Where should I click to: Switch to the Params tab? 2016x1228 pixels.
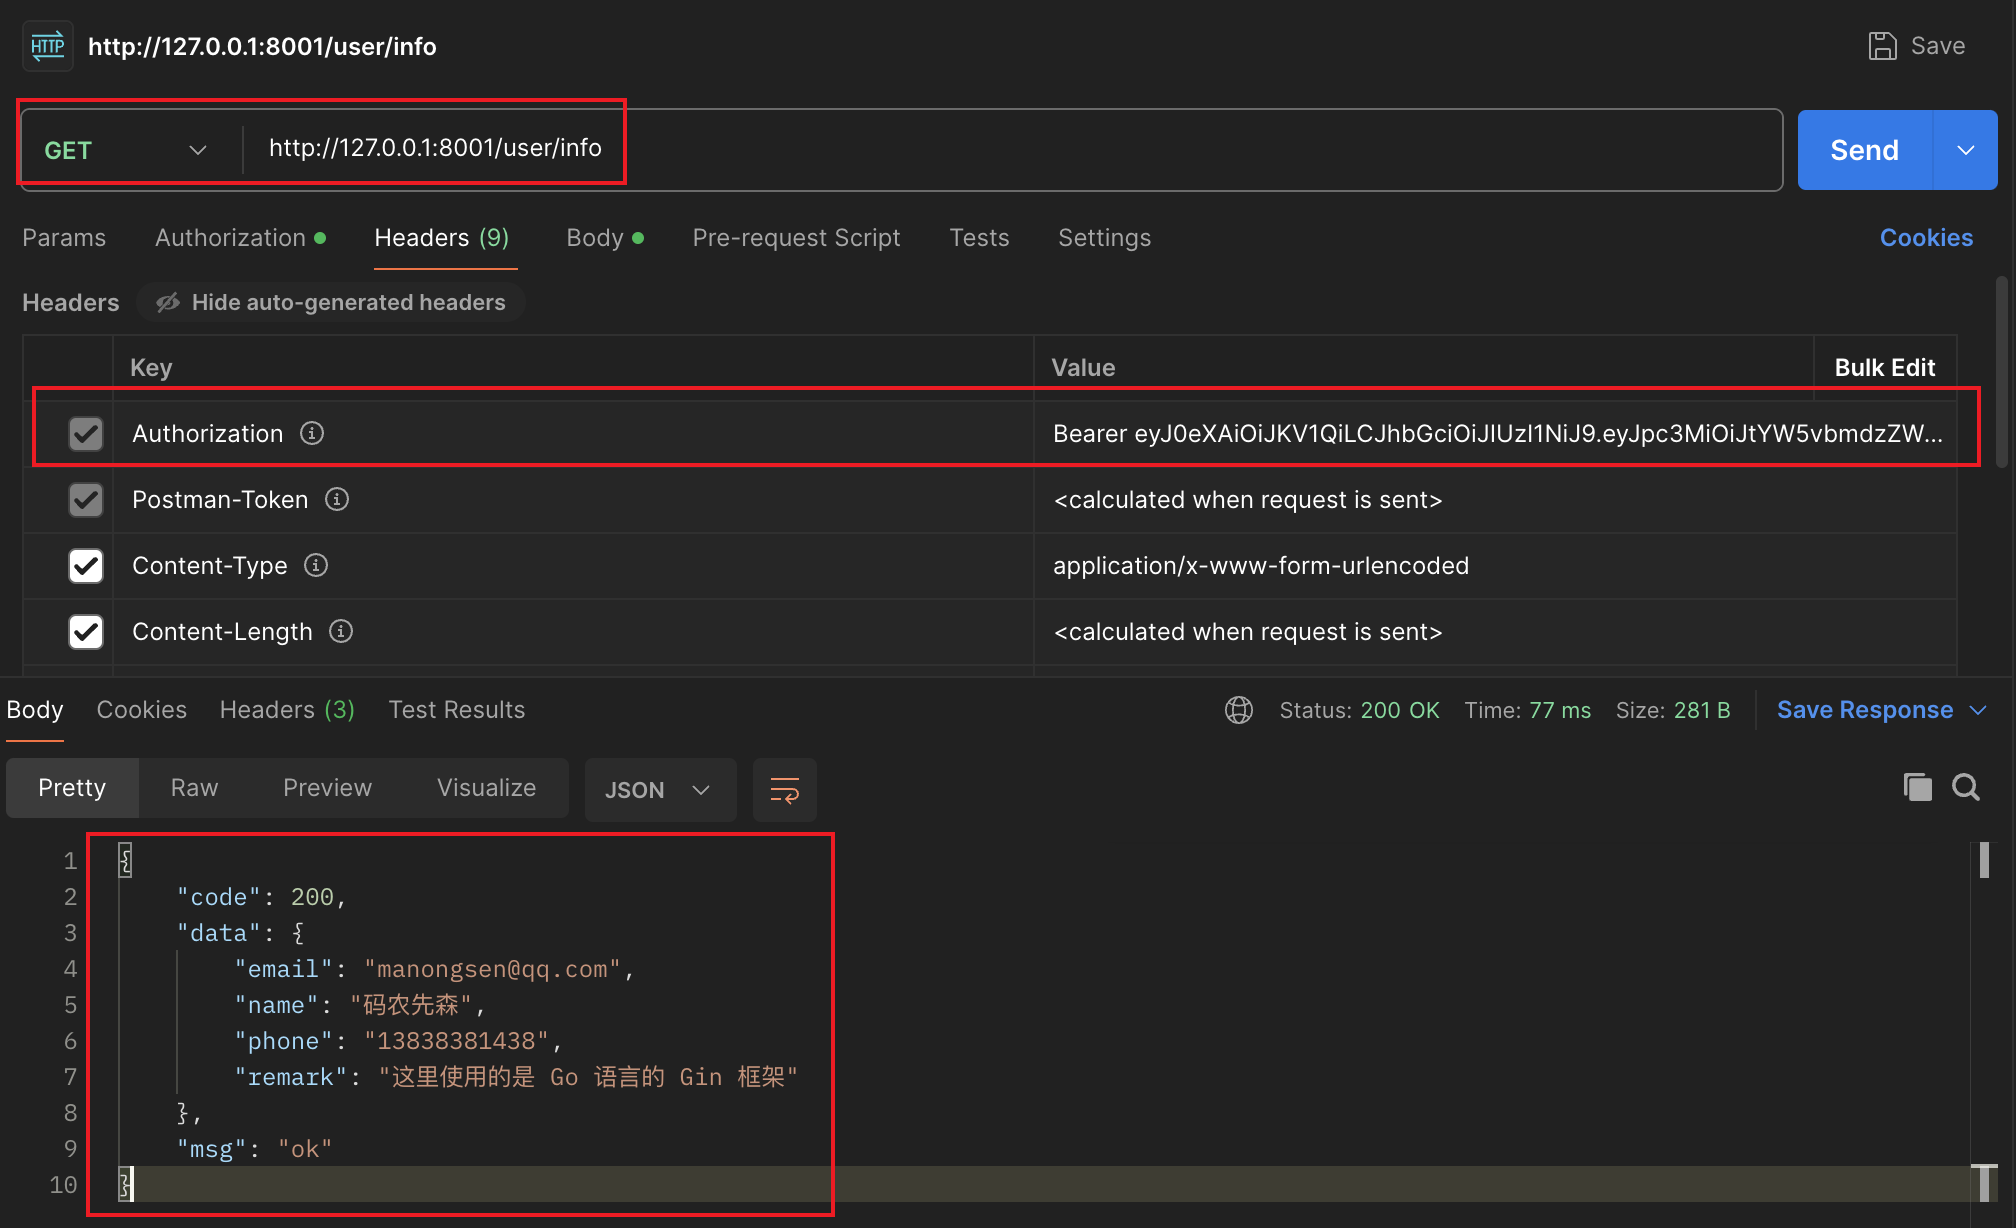(x=64, y=238)
